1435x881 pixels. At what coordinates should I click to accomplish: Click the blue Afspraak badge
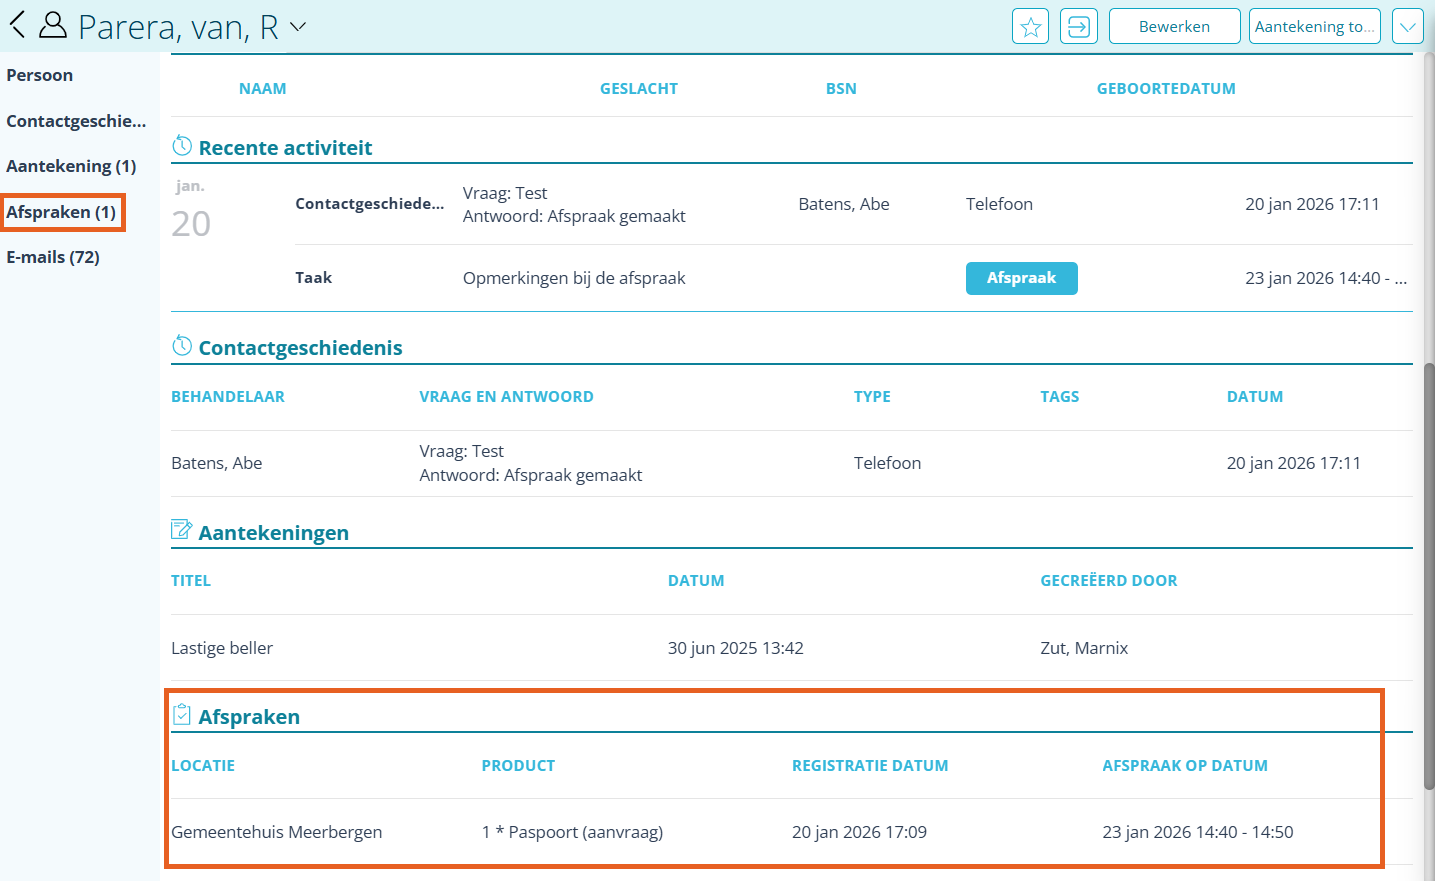pos(1021,278)
